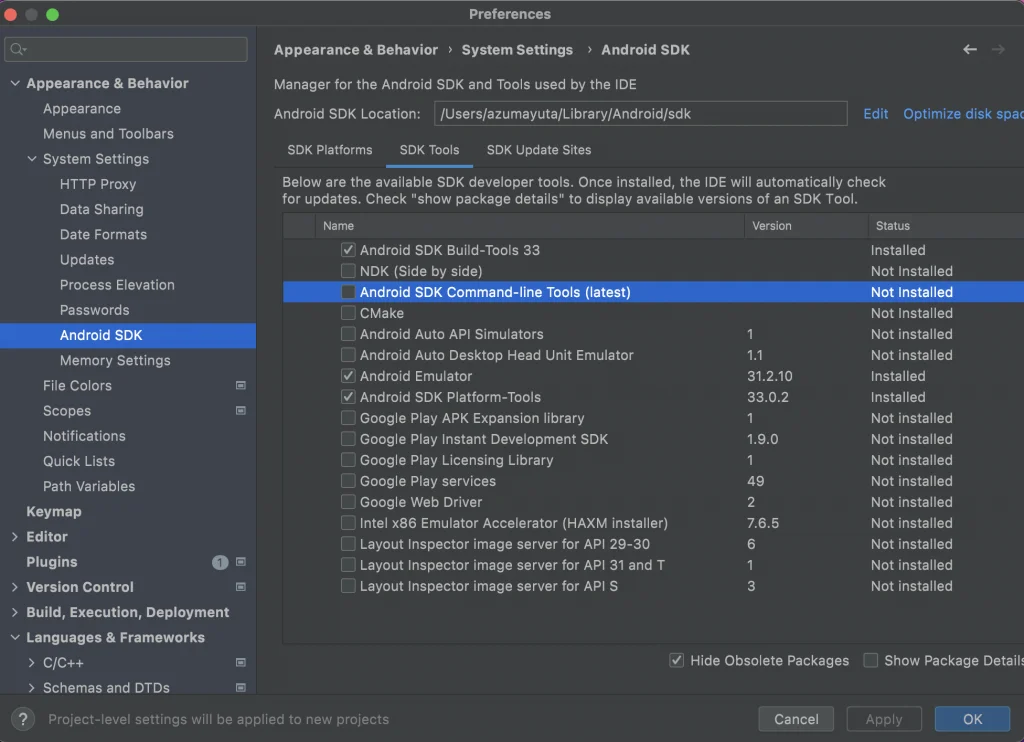Click the project-level icon beside Plugins
1024x742 pixels.
click(x=240, y=562)
